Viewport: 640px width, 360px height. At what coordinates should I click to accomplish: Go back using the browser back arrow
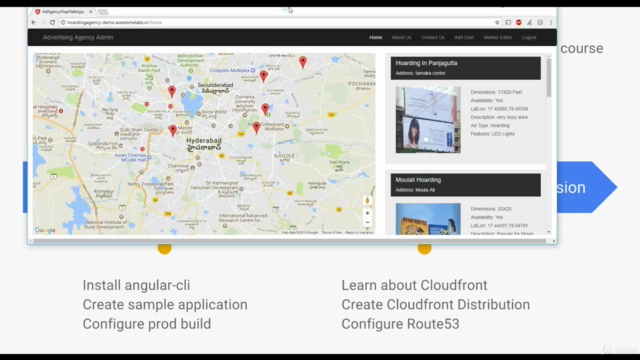coord(34,22)
